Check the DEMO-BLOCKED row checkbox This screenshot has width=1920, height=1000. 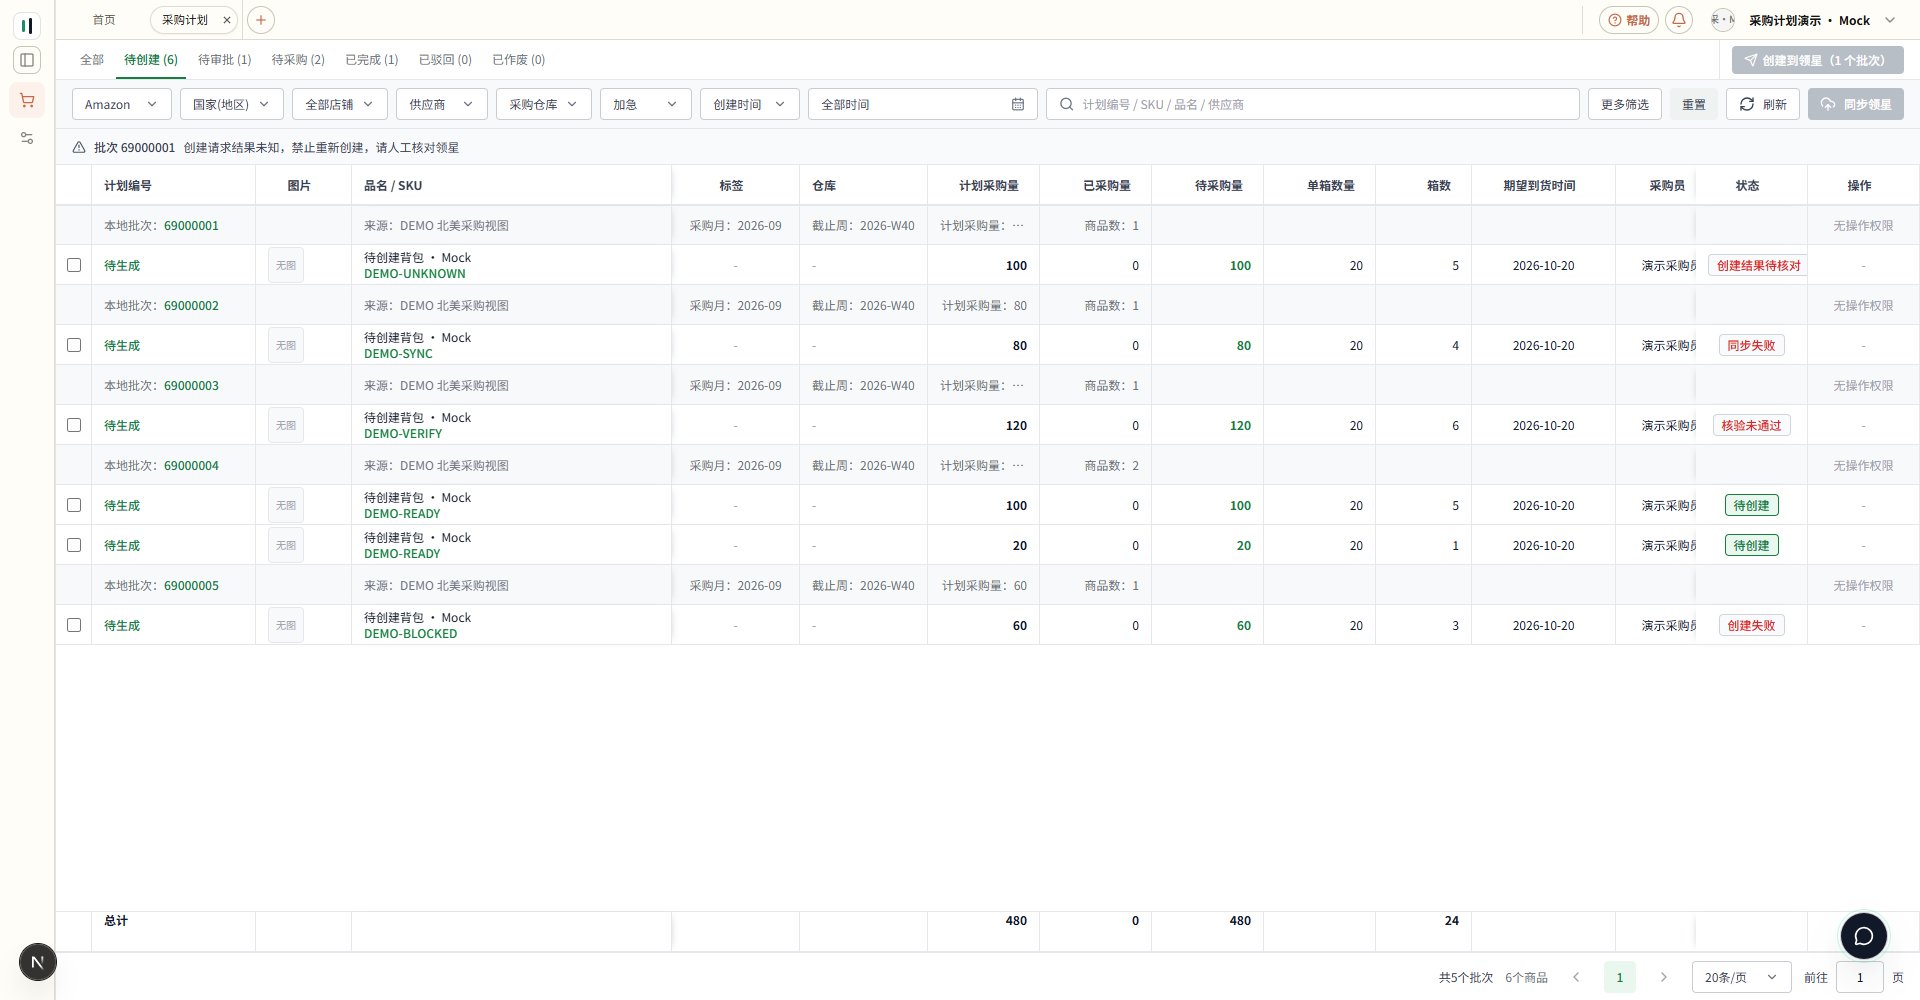[x=74, y=625]
